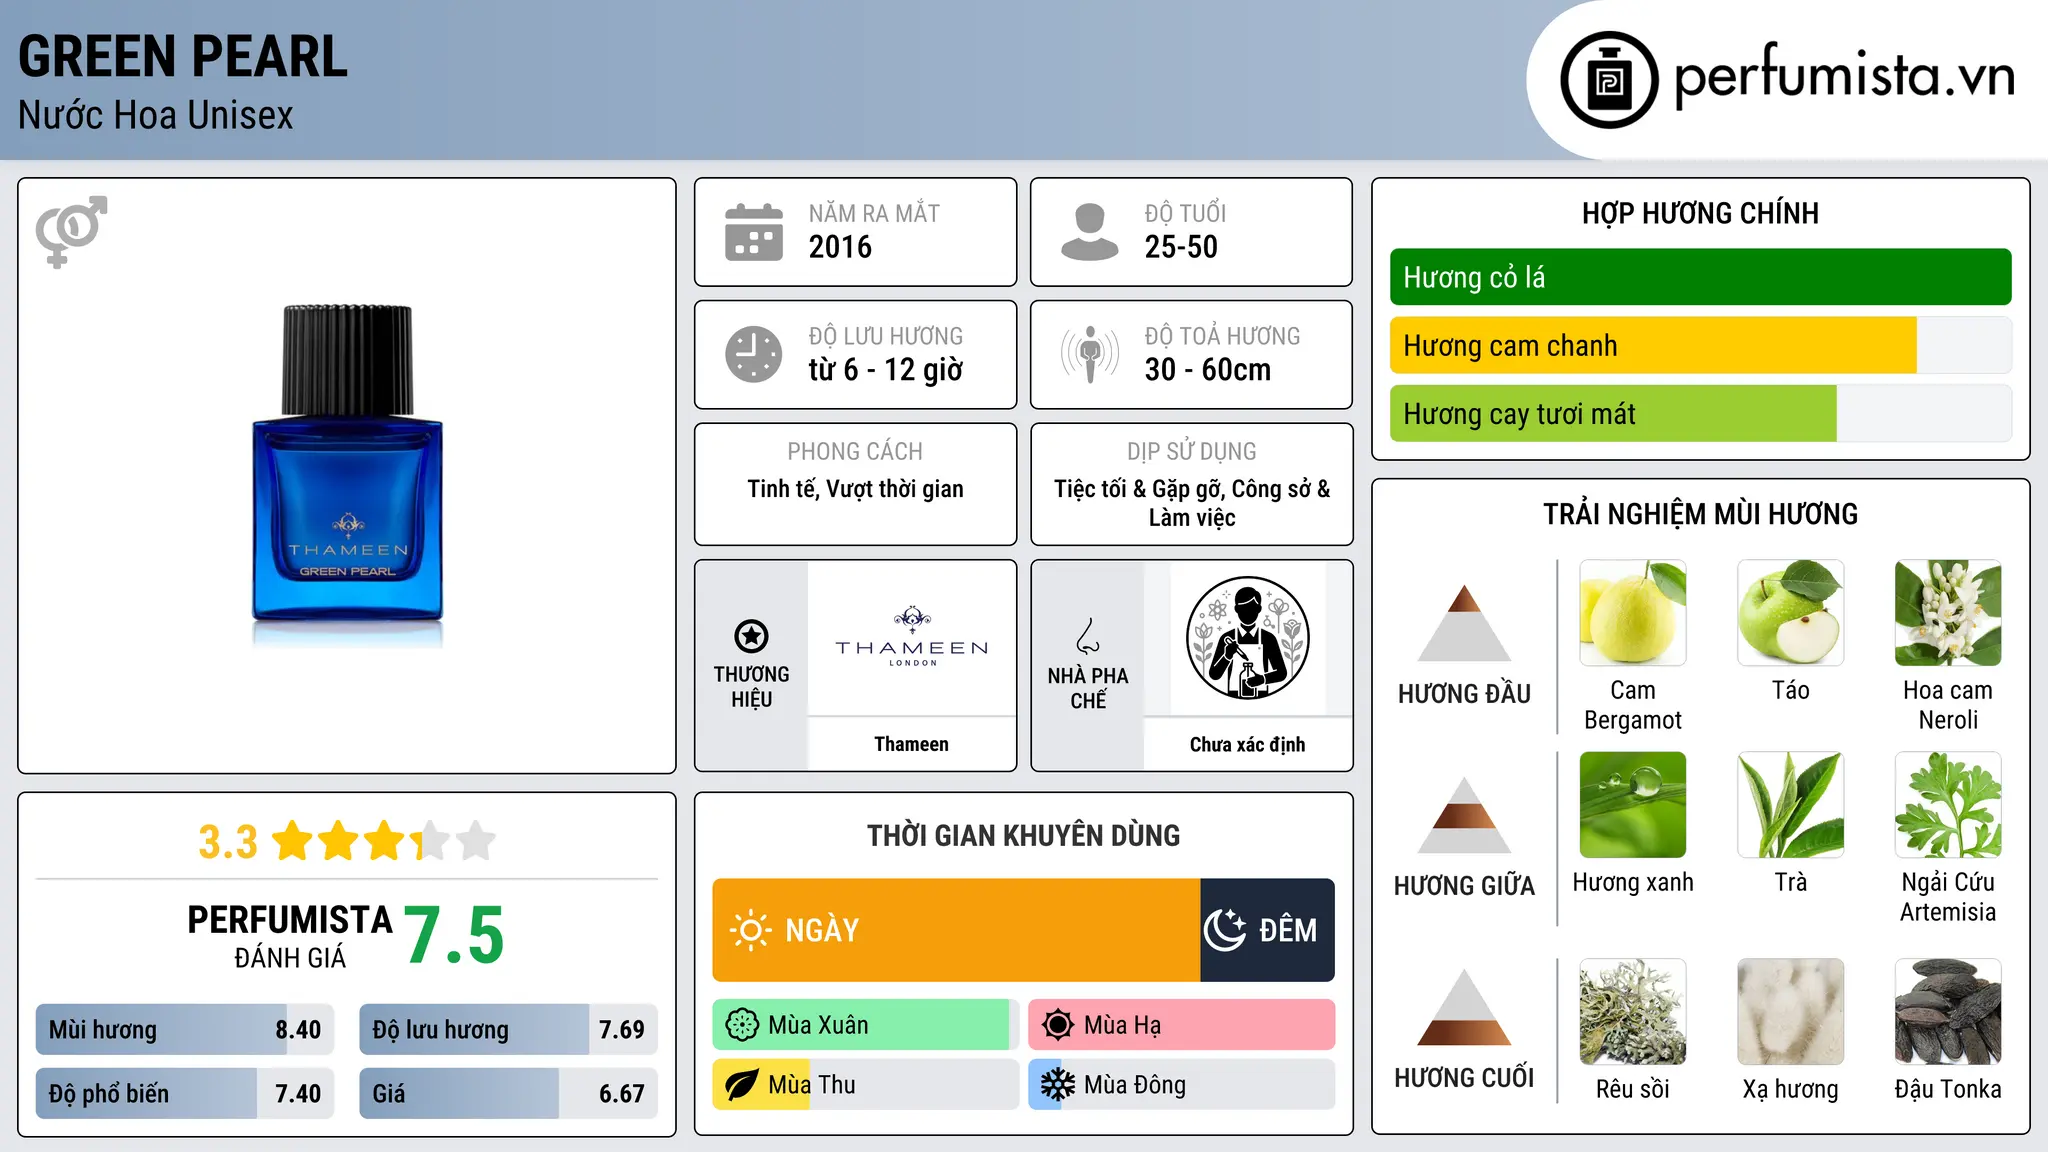Click the 3.3 star rating stars

pos(384,841)
